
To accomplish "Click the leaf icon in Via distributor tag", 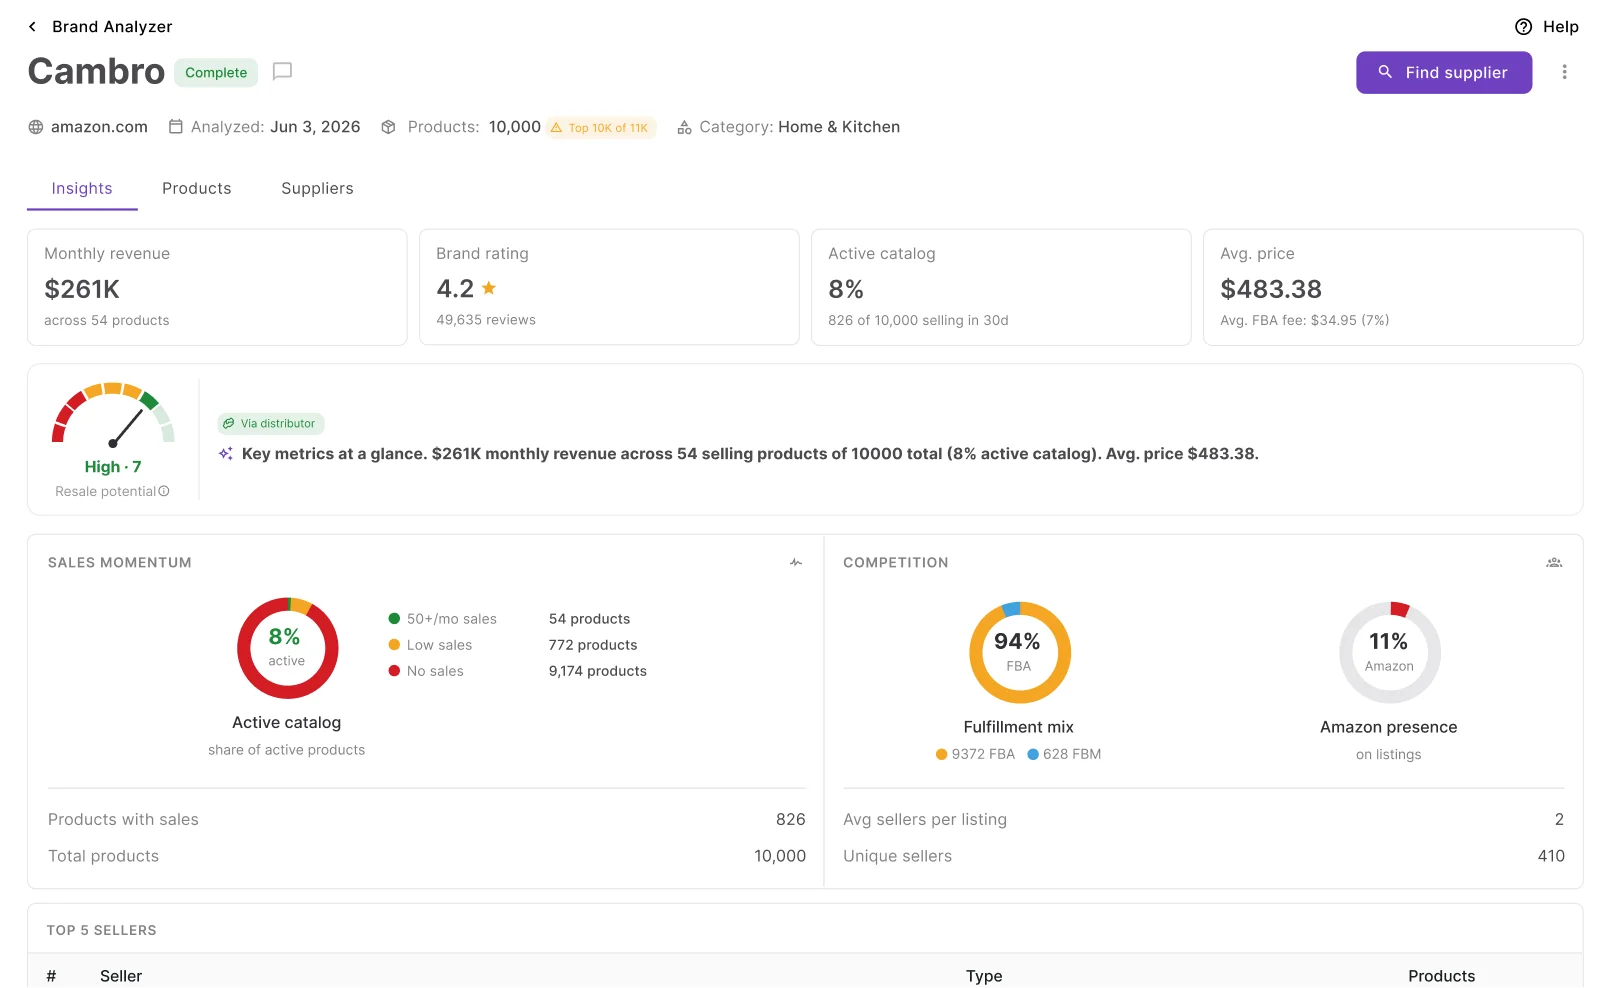I will [229, 424].
